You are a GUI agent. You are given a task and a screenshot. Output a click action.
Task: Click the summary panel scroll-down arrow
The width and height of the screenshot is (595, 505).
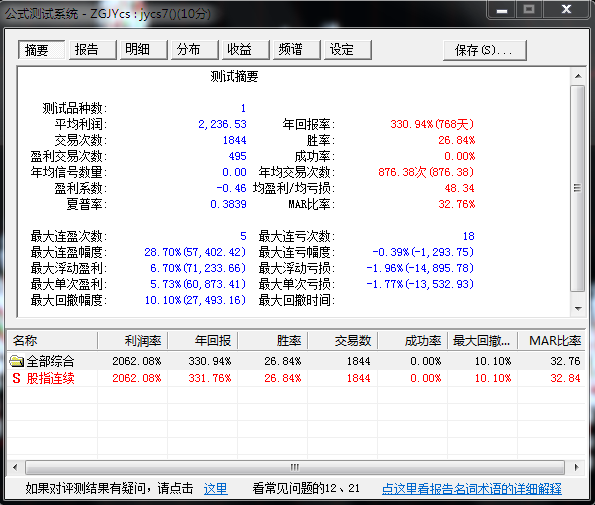point(578,308)
